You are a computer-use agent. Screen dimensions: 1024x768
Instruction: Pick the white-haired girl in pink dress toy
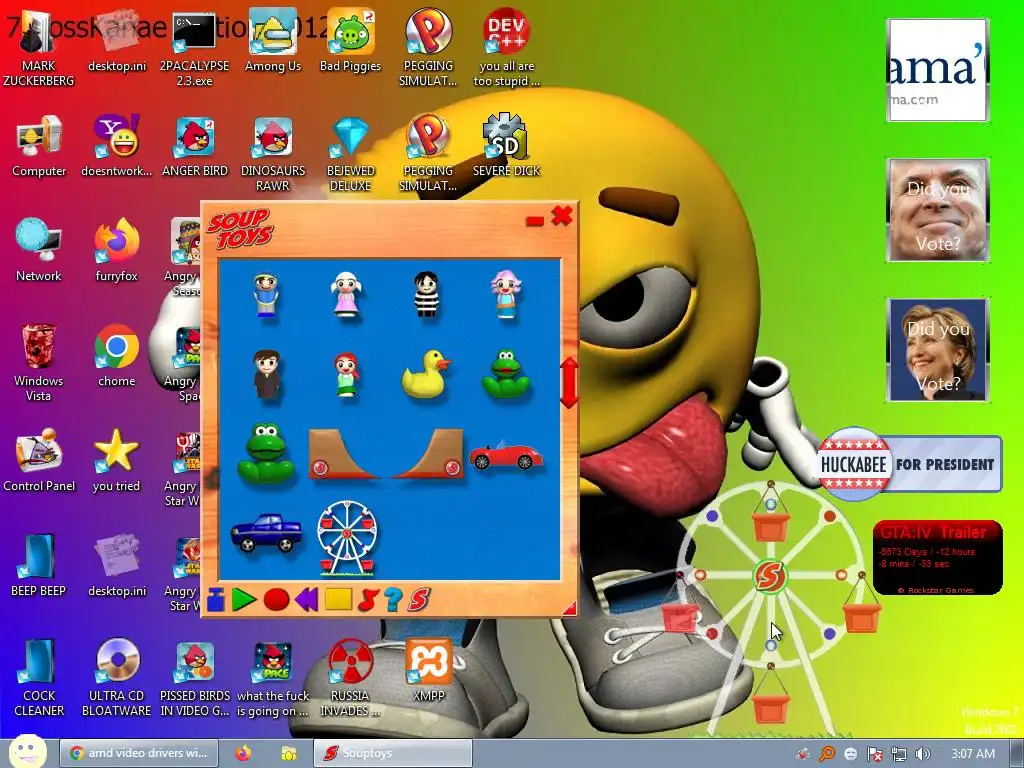346,295
